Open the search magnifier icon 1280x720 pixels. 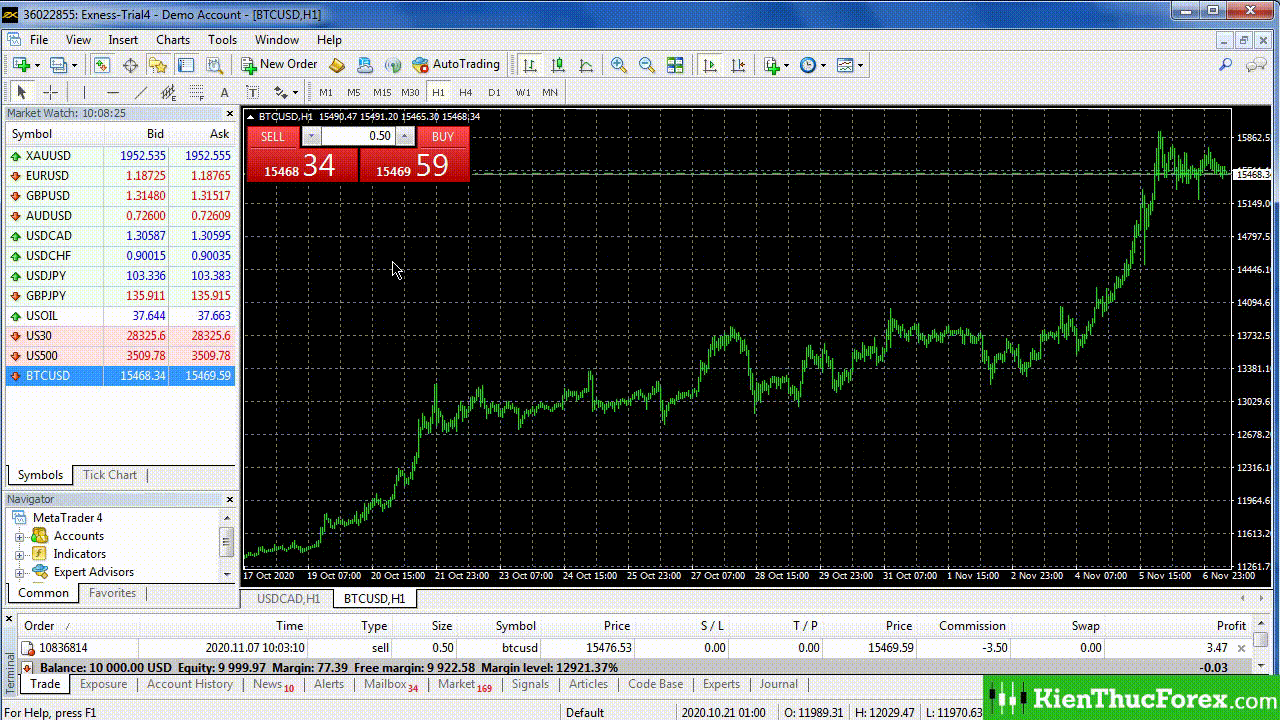[1225, 65]
